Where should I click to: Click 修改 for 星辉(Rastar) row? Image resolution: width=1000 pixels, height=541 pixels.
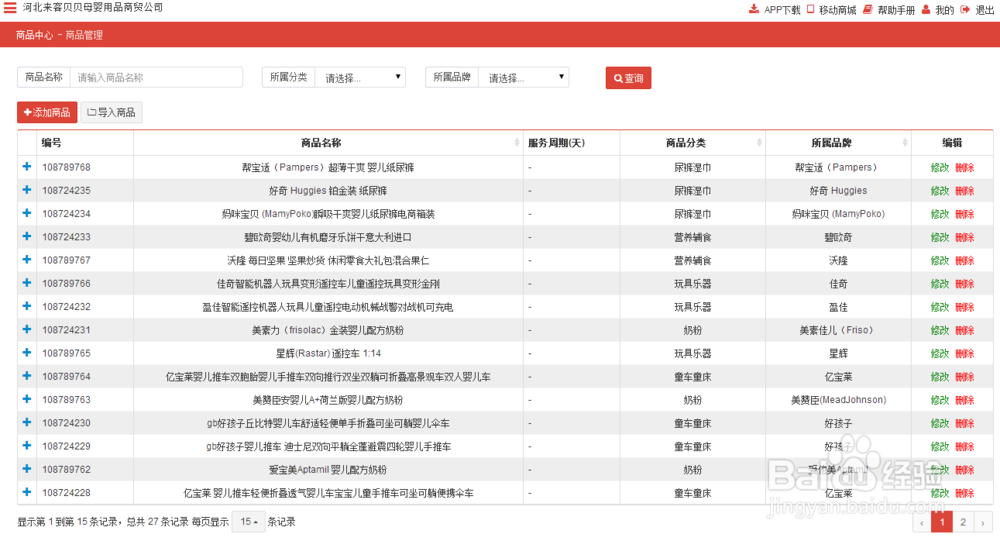tap(940, 353)
